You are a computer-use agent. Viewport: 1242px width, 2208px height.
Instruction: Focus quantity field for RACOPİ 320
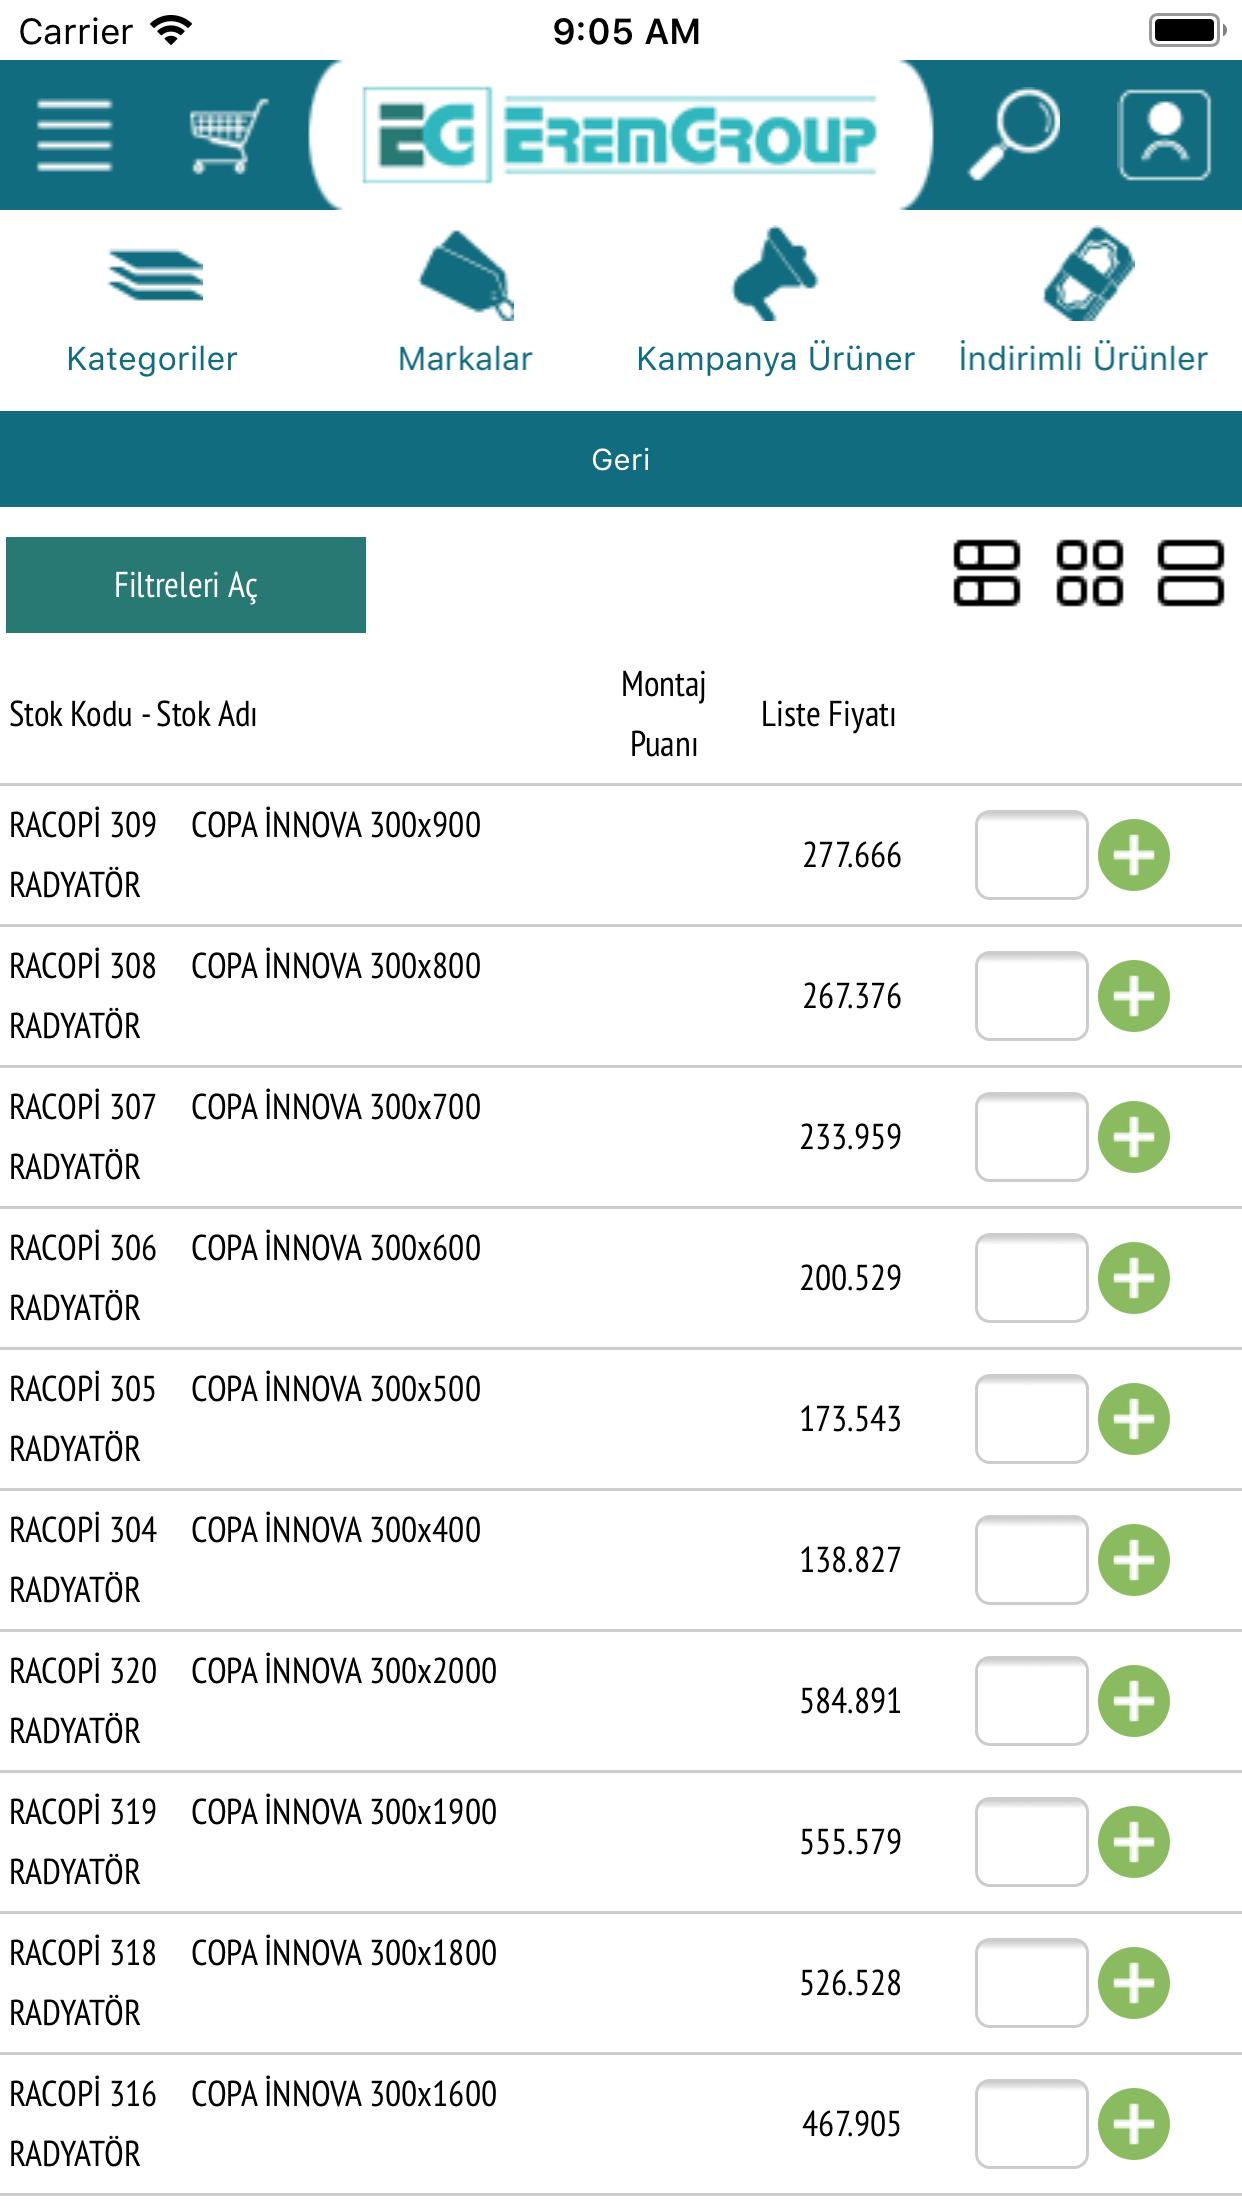tap(1031, 1701)
